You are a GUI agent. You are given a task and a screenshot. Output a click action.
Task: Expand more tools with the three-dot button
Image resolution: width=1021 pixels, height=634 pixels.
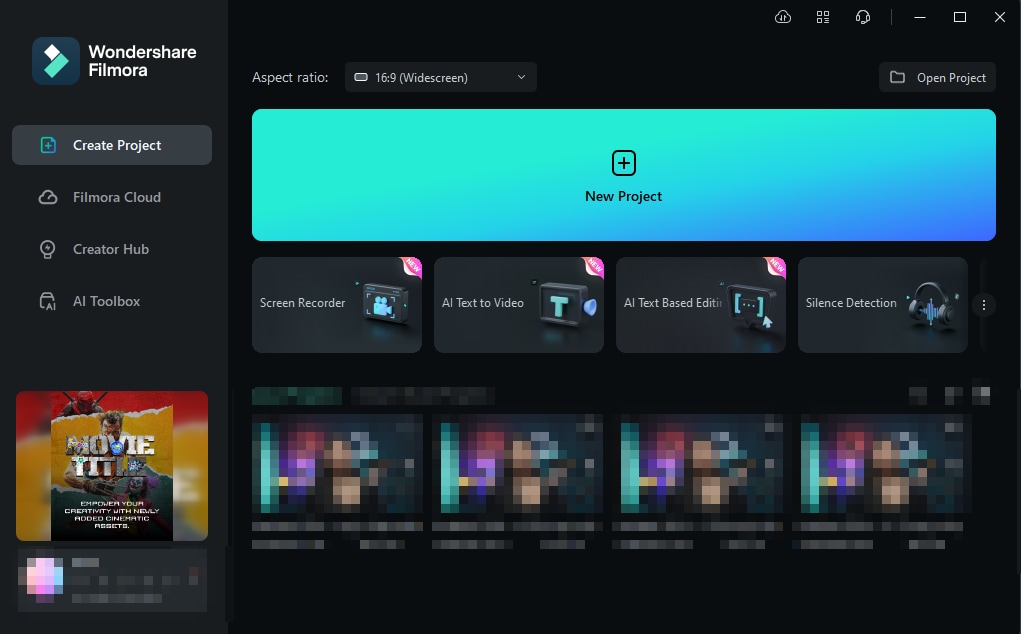(984, 305)
